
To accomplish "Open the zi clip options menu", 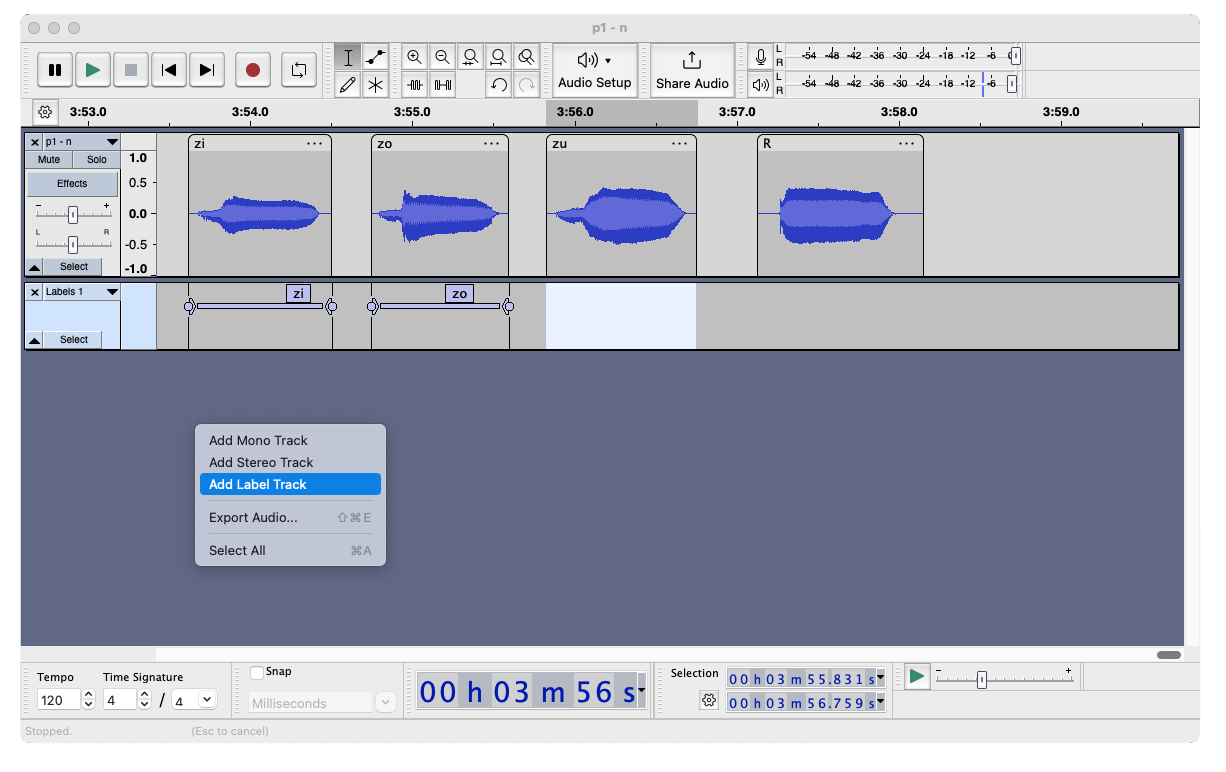I will [x=315, y=144].
